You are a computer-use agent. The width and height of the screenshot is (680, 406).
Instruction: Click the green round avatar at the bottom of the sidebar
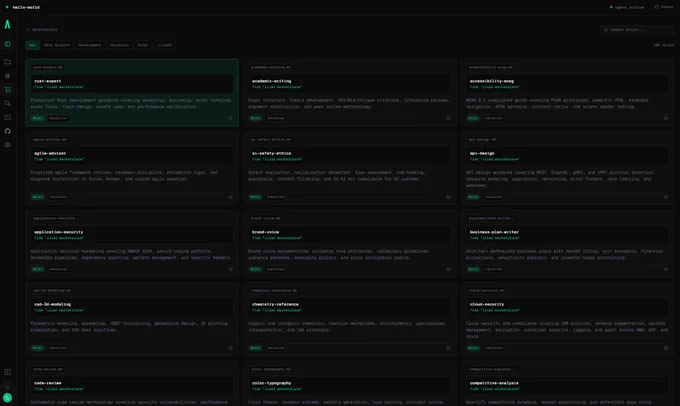pos(7,397)
